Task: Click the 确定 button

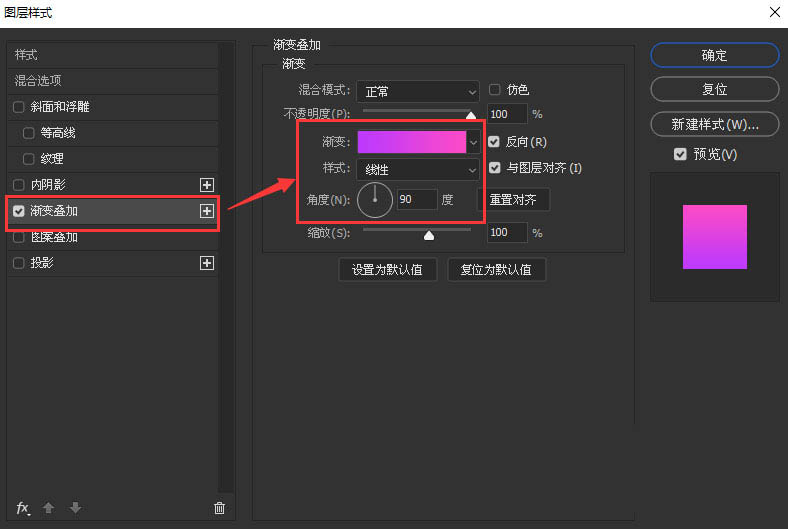Action: 715,55
